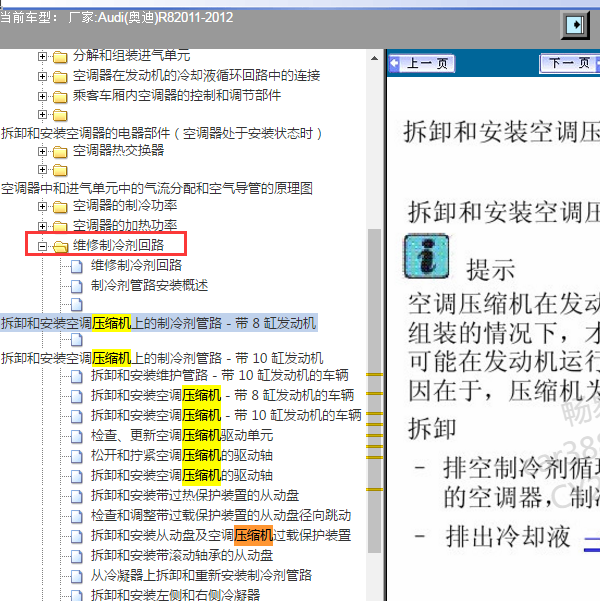Open 拆卸和安装从动盘及空调压缩机过载保护装置 entry
This screenshot has width=600, height=601.
coord(221,535)
